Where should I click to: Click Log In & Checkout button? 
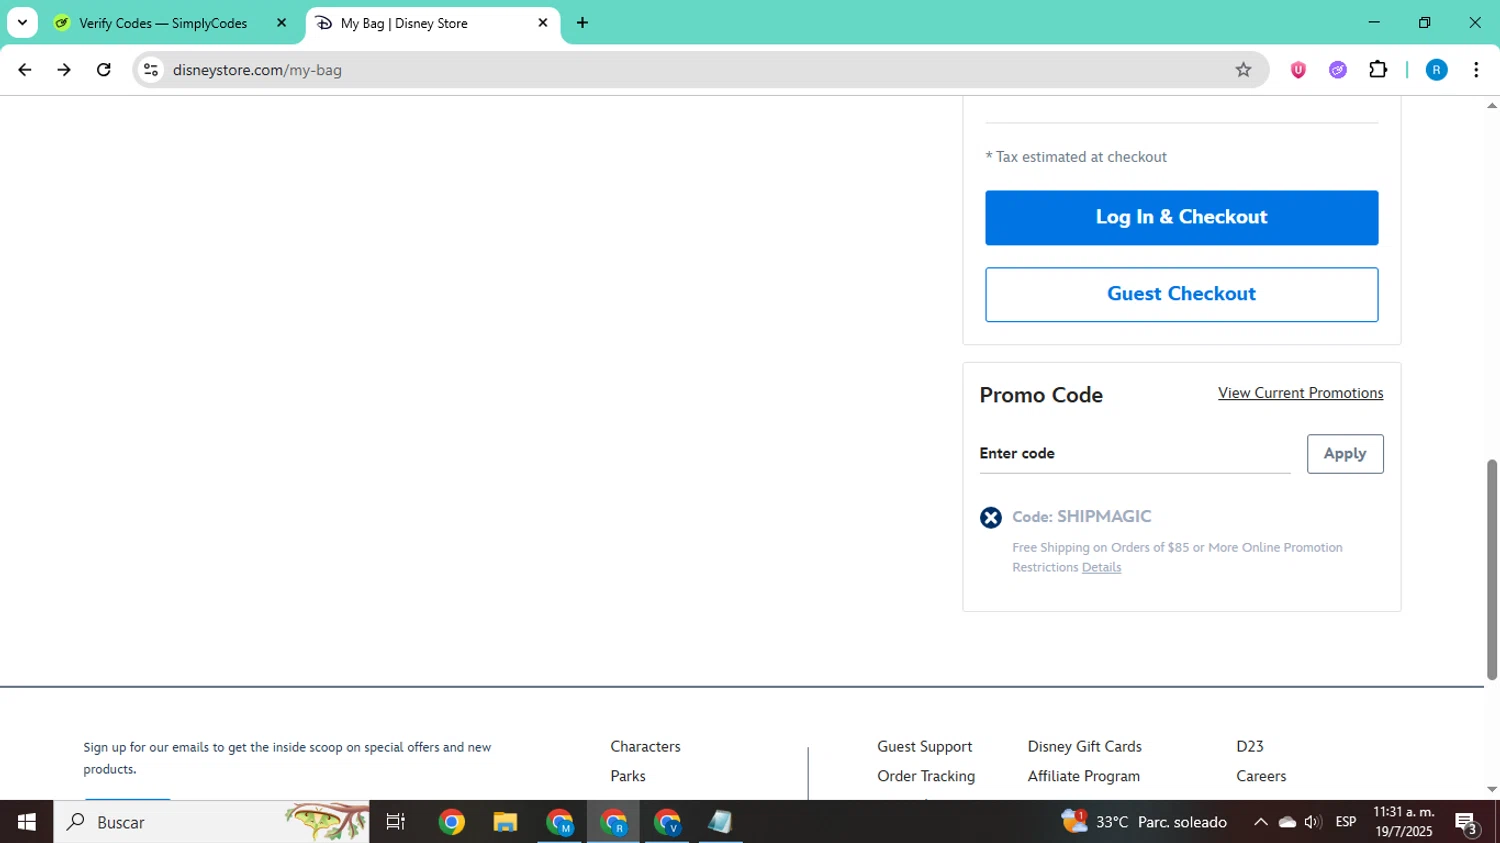click(1181, 217)
